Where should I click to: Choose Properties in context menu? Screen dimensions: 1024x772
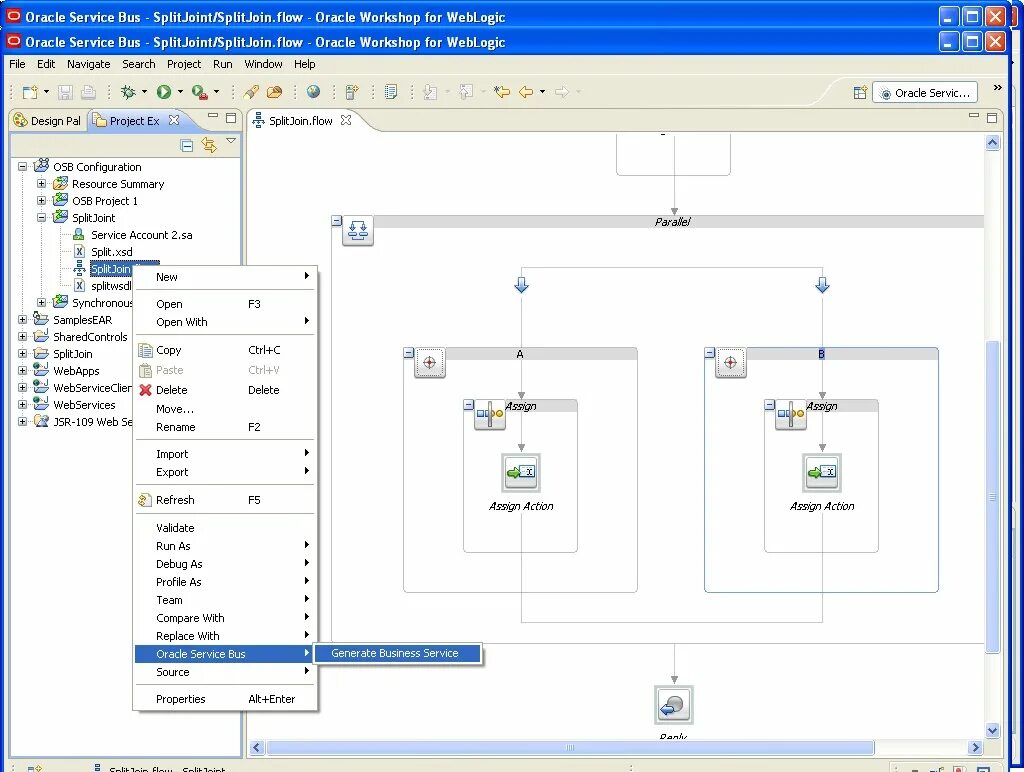tap(224, 699)
